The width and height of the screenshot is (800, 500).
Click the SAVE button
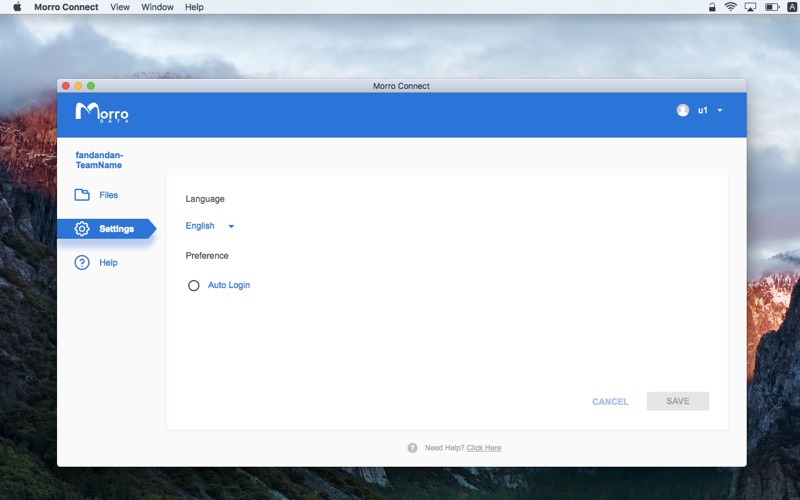678,401
